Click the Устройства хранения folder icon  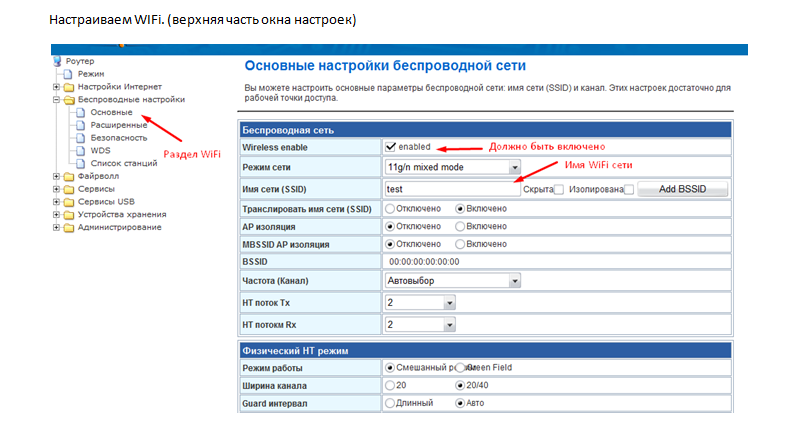(x=69, y=214)
